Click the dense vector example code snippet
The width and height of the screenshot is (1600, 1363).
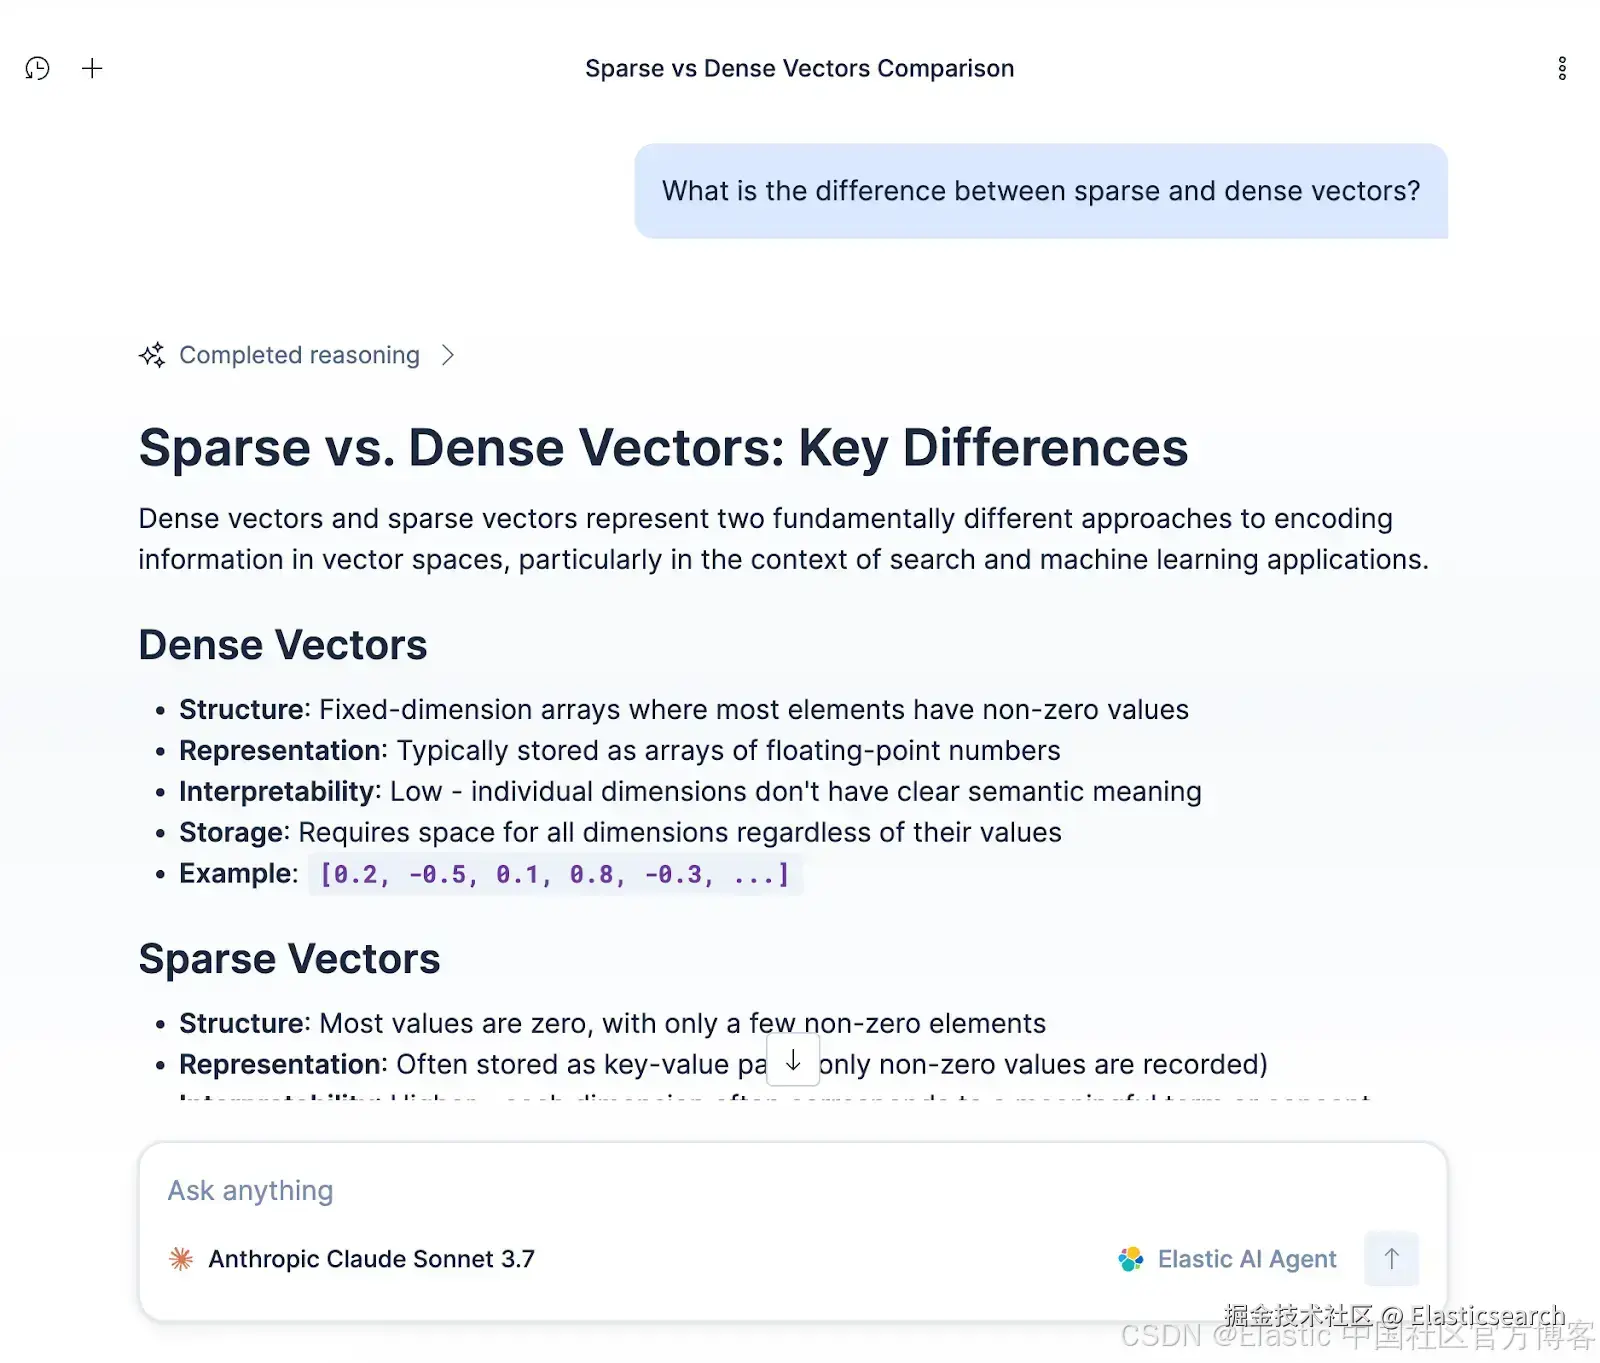tap(555, 875)
